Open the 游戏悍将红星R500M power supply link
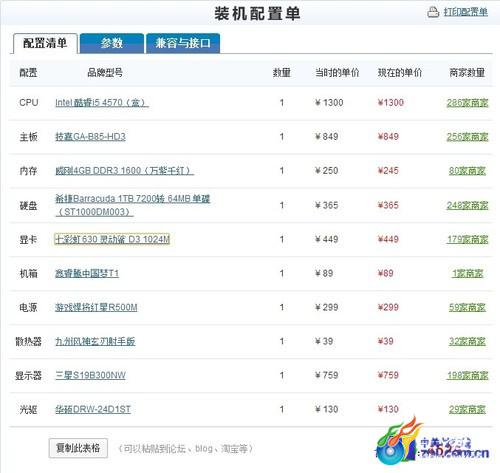The height and width of the screenshot is (473, 500). pyautogui.click(x=96, y=307)
